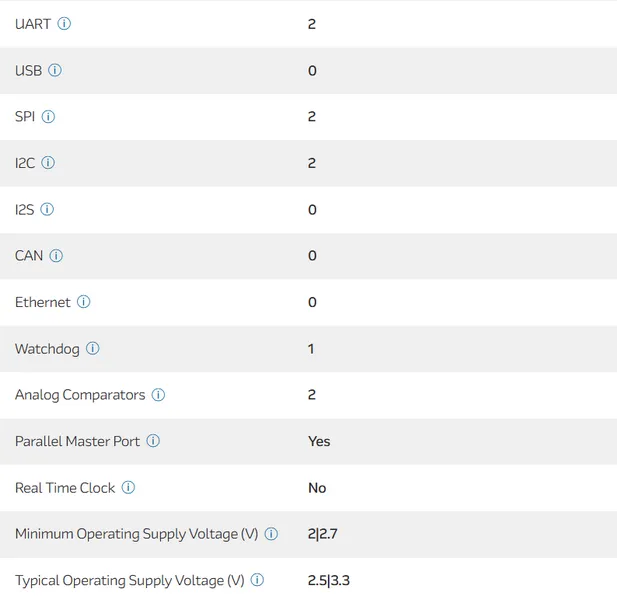Click the Analog Comparators row label

pos(80,395)
